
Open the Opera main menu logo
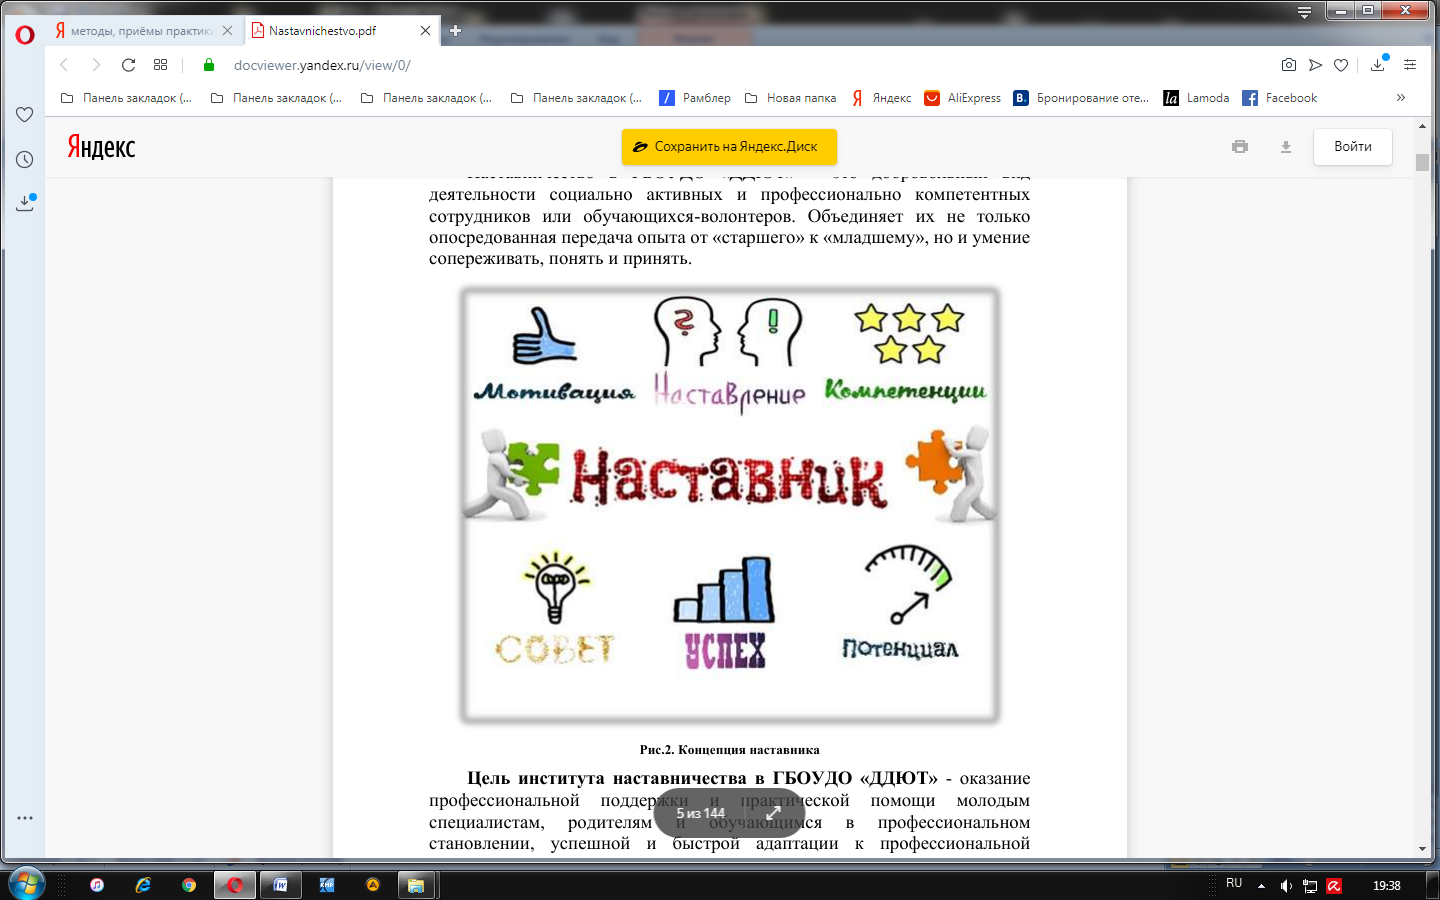pos(25,35)
